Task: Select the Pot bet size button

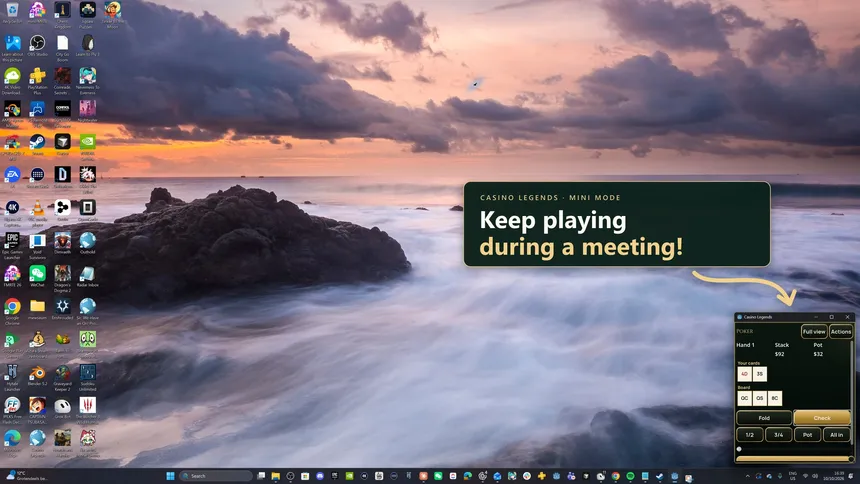Action: pos(807,435)
